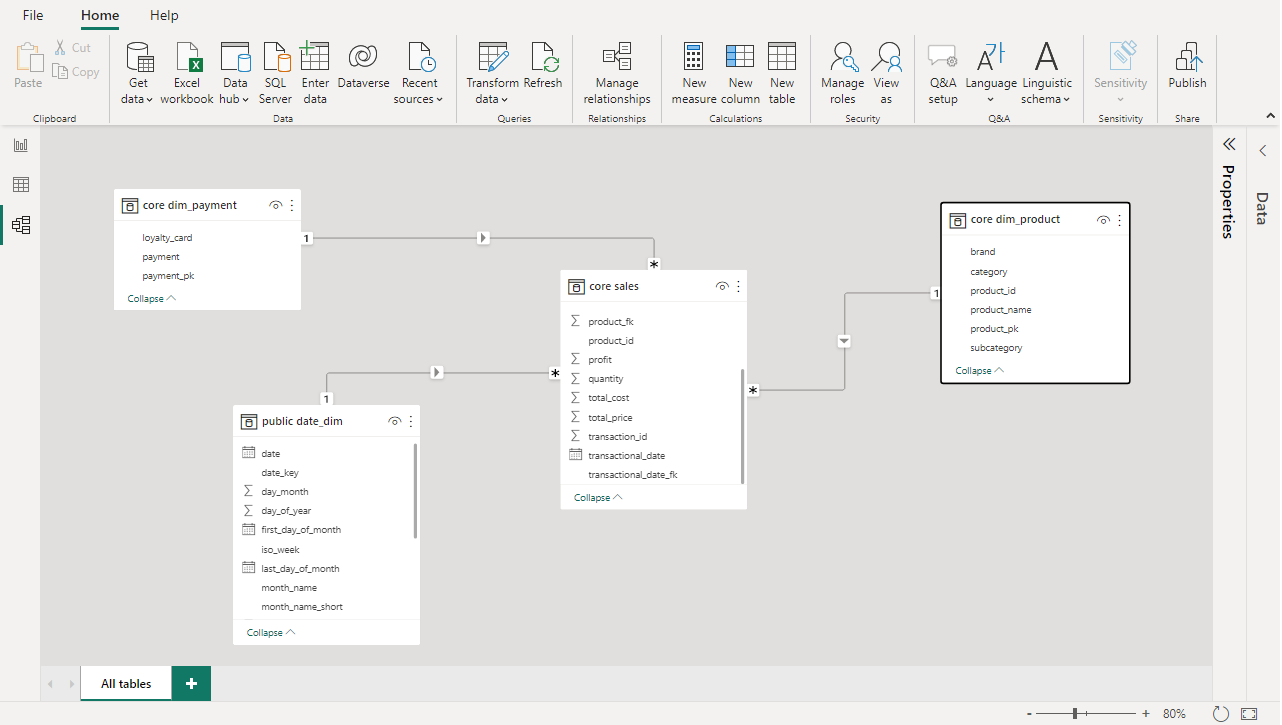
Task: Open the SQL Server connector
Action: click(x=275, y=70)
